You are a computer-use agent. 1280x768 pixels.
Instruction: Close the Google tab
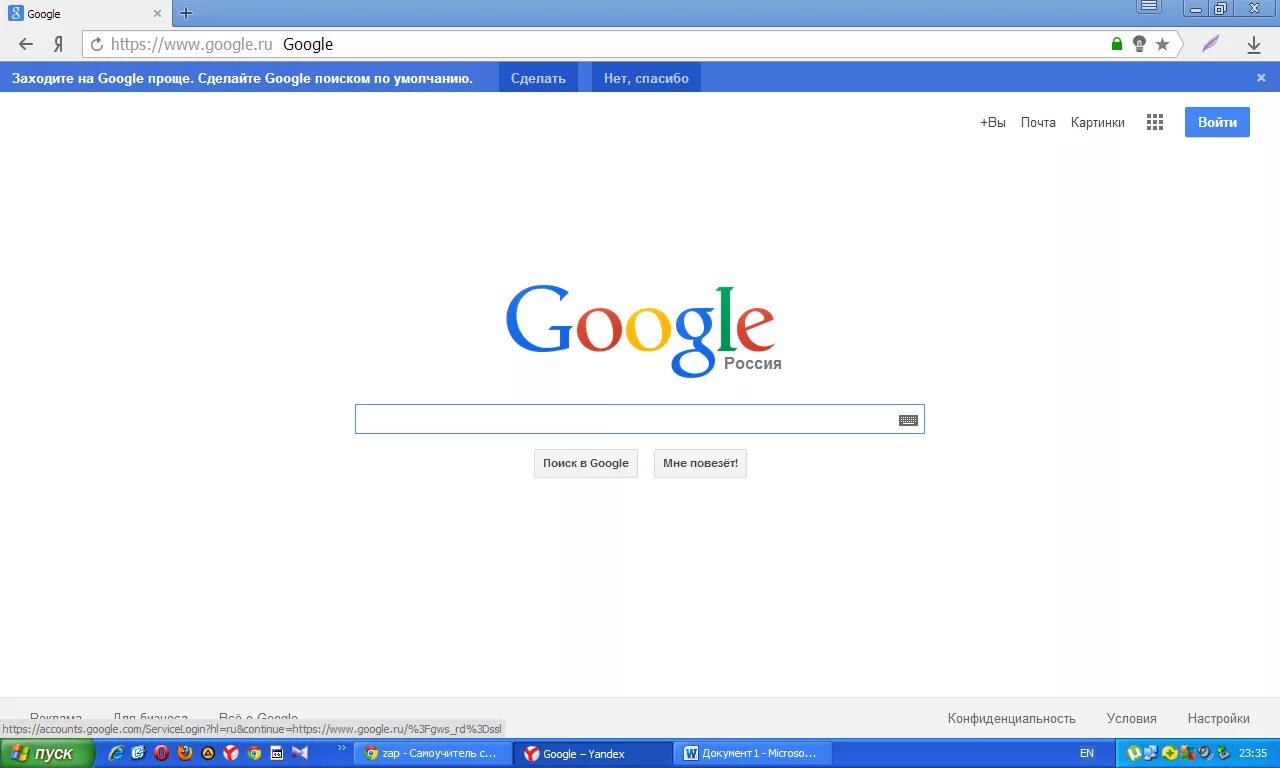[157, 14]
